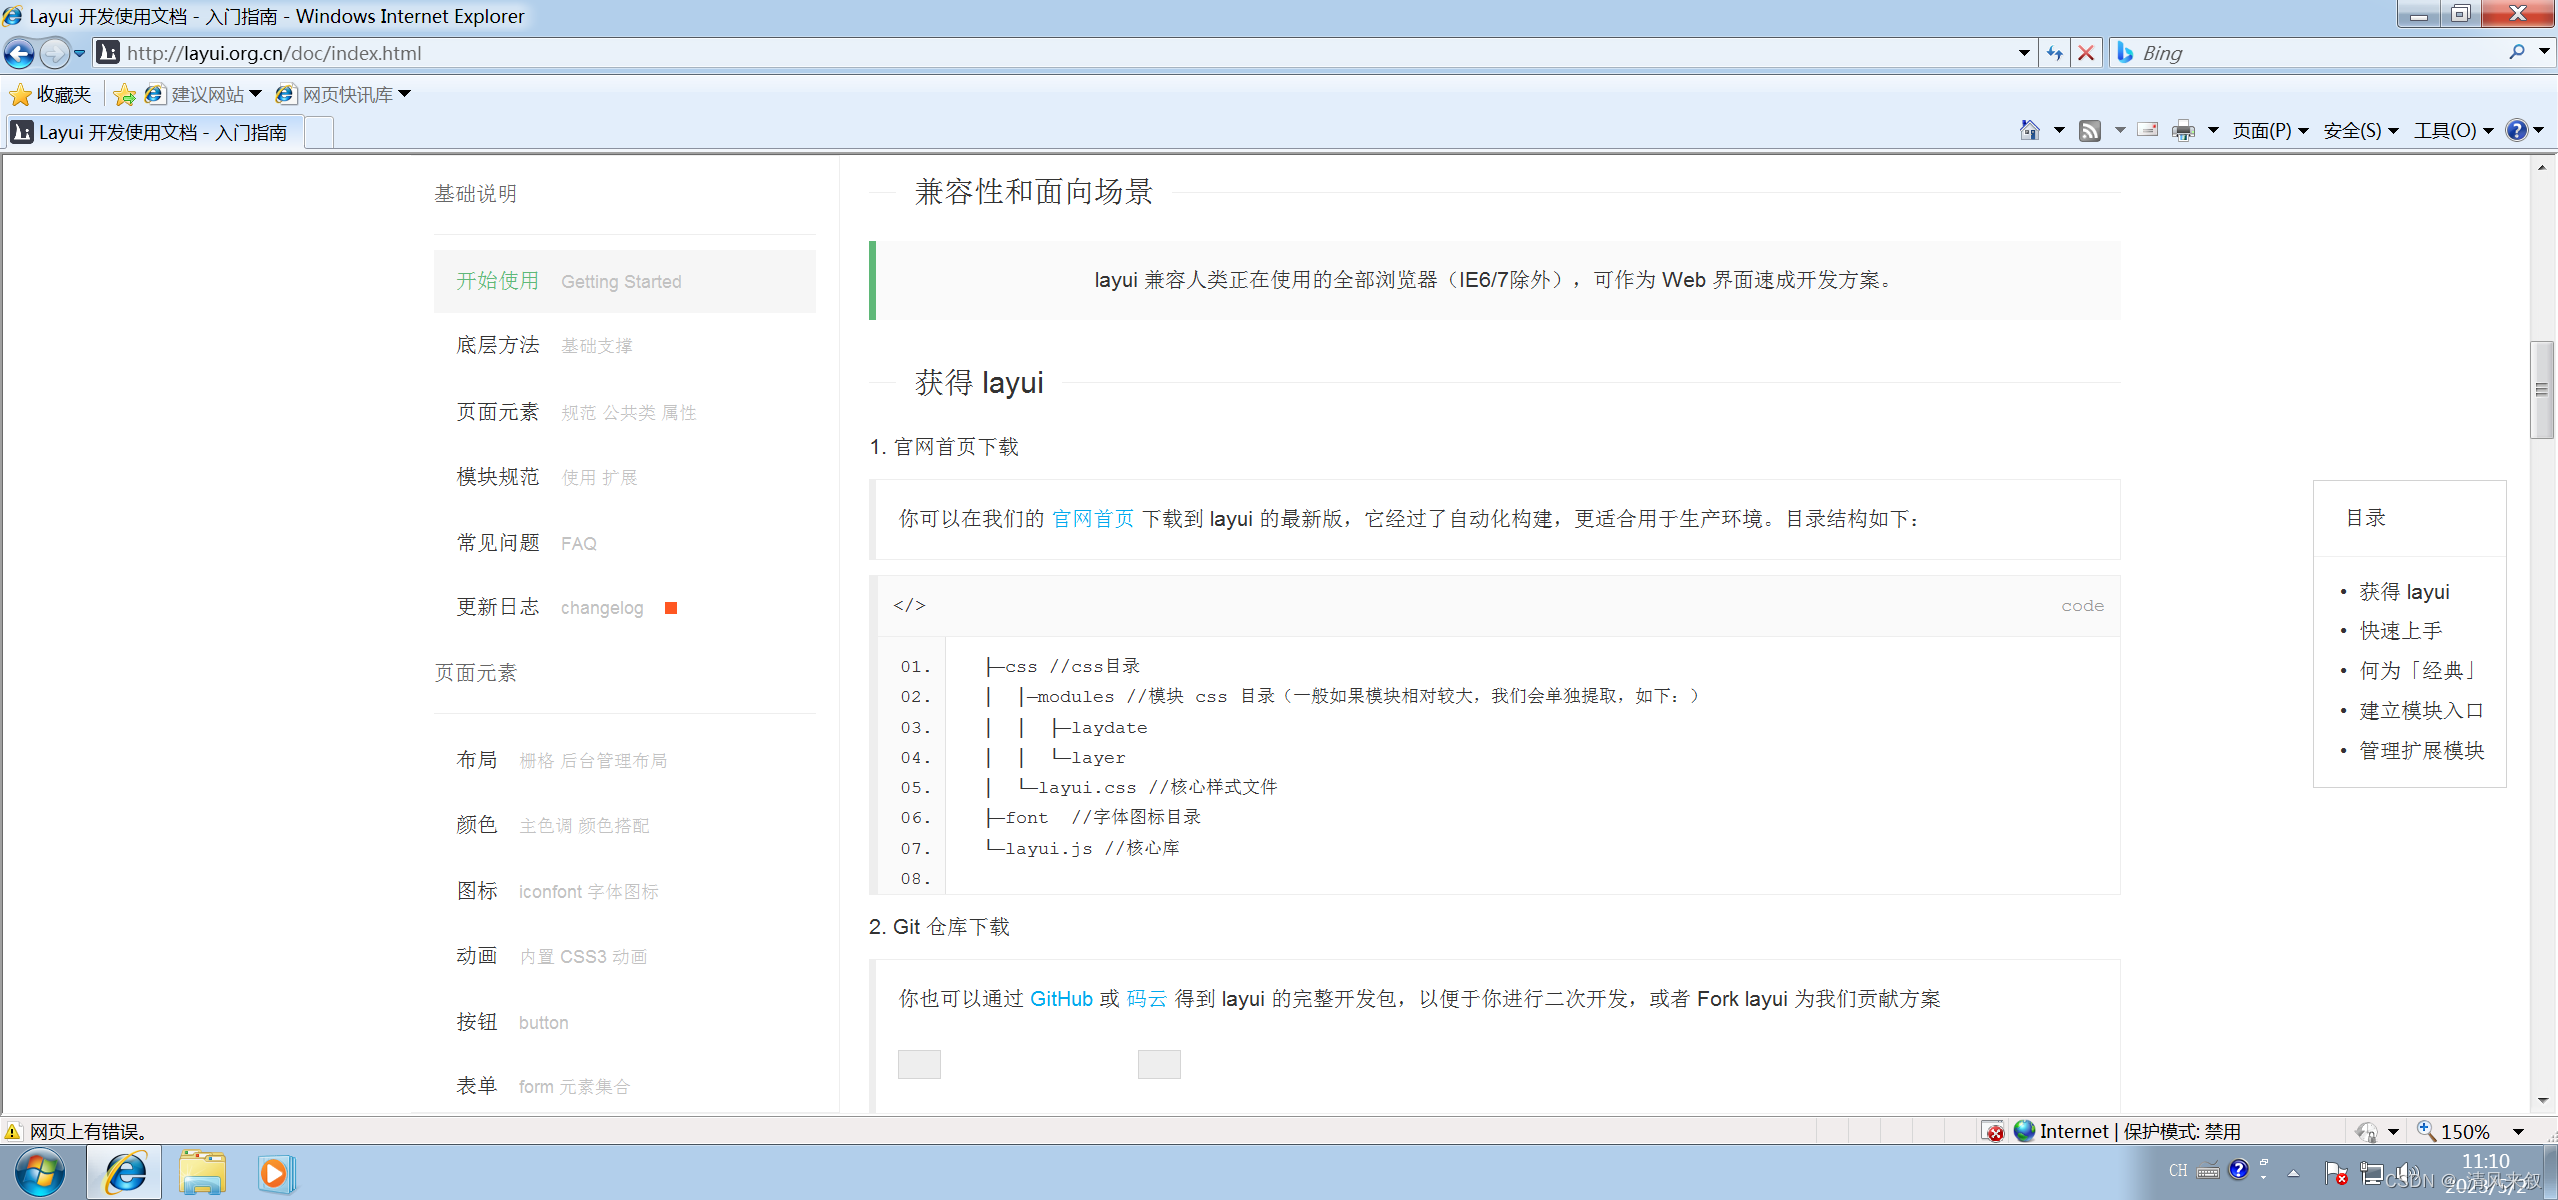Open 模块规范 sidebar item

624,477
